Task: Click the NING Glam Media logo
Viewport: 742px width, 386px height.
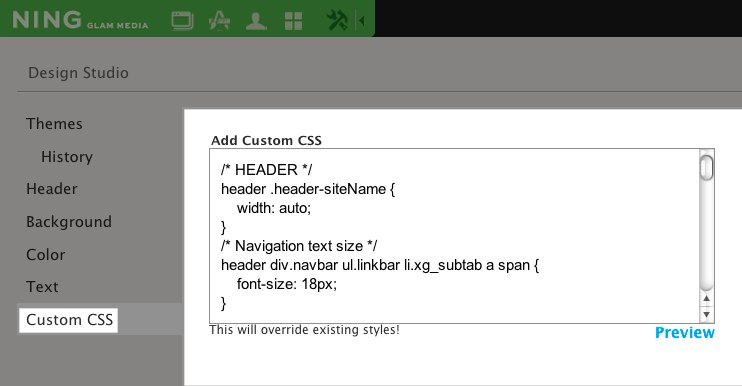Action: point(80,20)
